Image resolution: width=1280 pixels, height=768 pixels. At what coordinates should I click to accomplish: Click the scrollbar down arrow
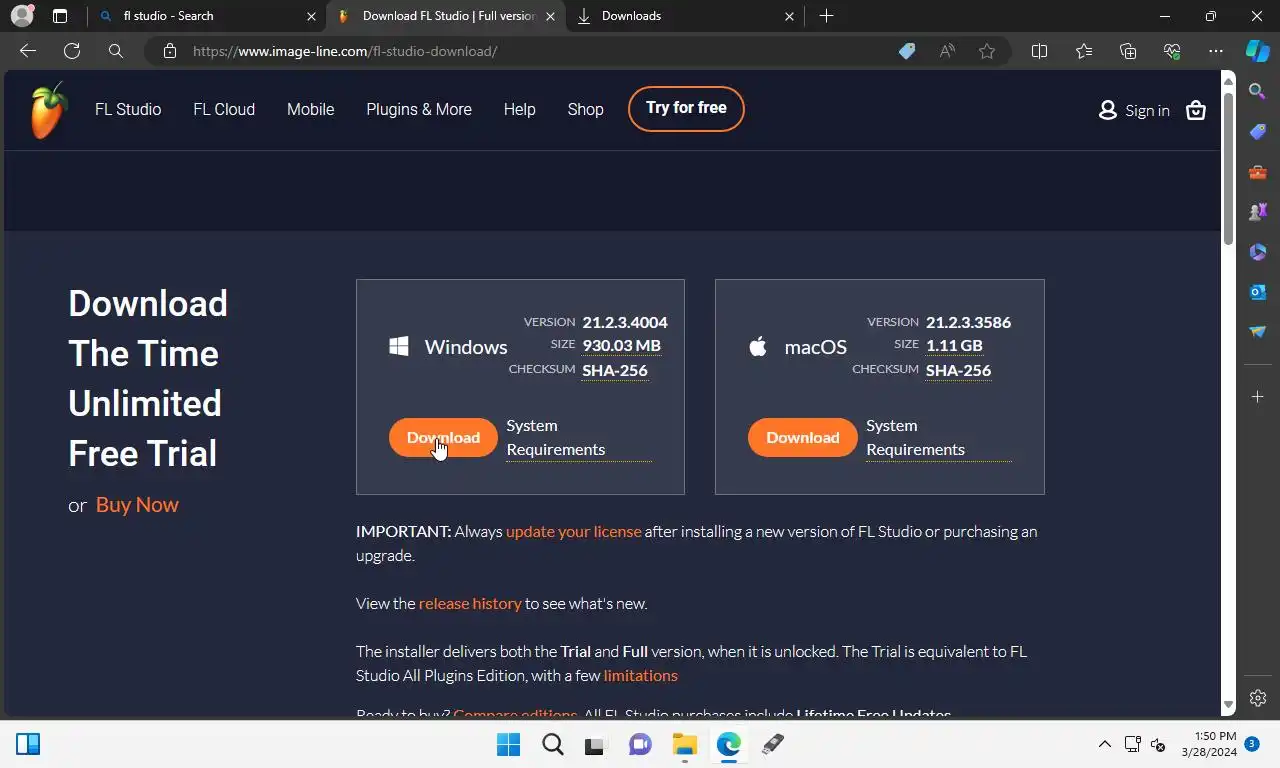point(1229,706)
